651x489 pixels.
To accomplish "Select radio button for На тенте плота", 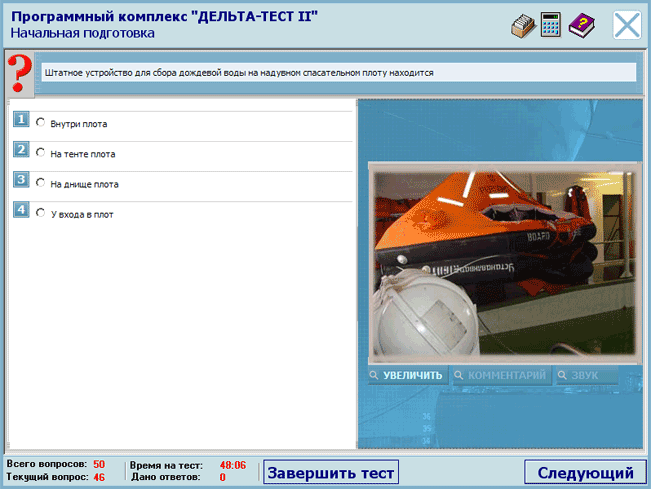I will pos(40,152).
